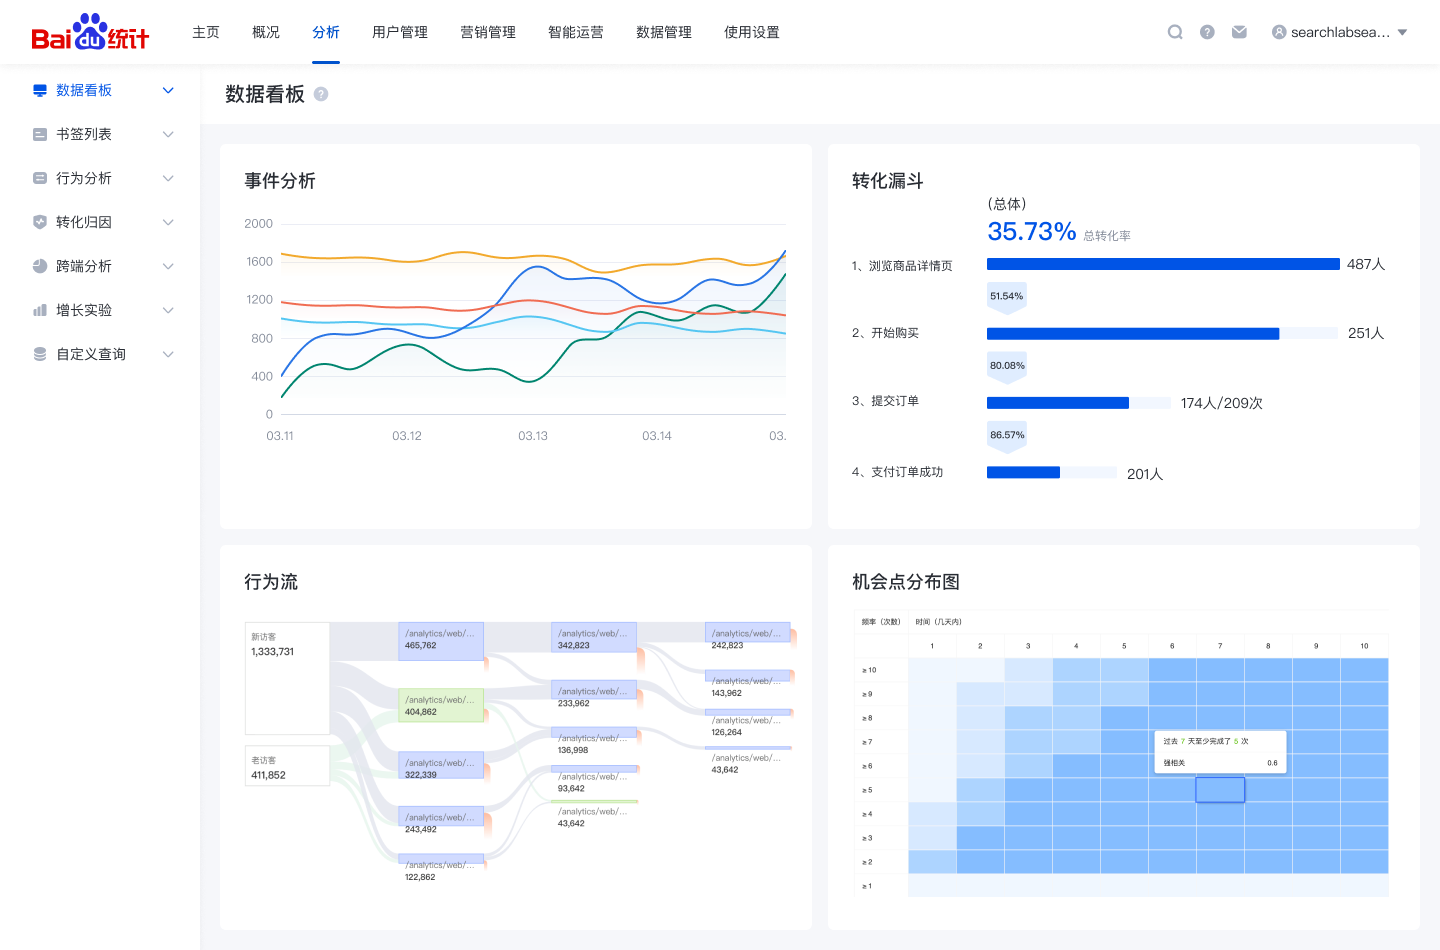Expand the 行为分析 sidebar chevron

[x=168, y=178]
